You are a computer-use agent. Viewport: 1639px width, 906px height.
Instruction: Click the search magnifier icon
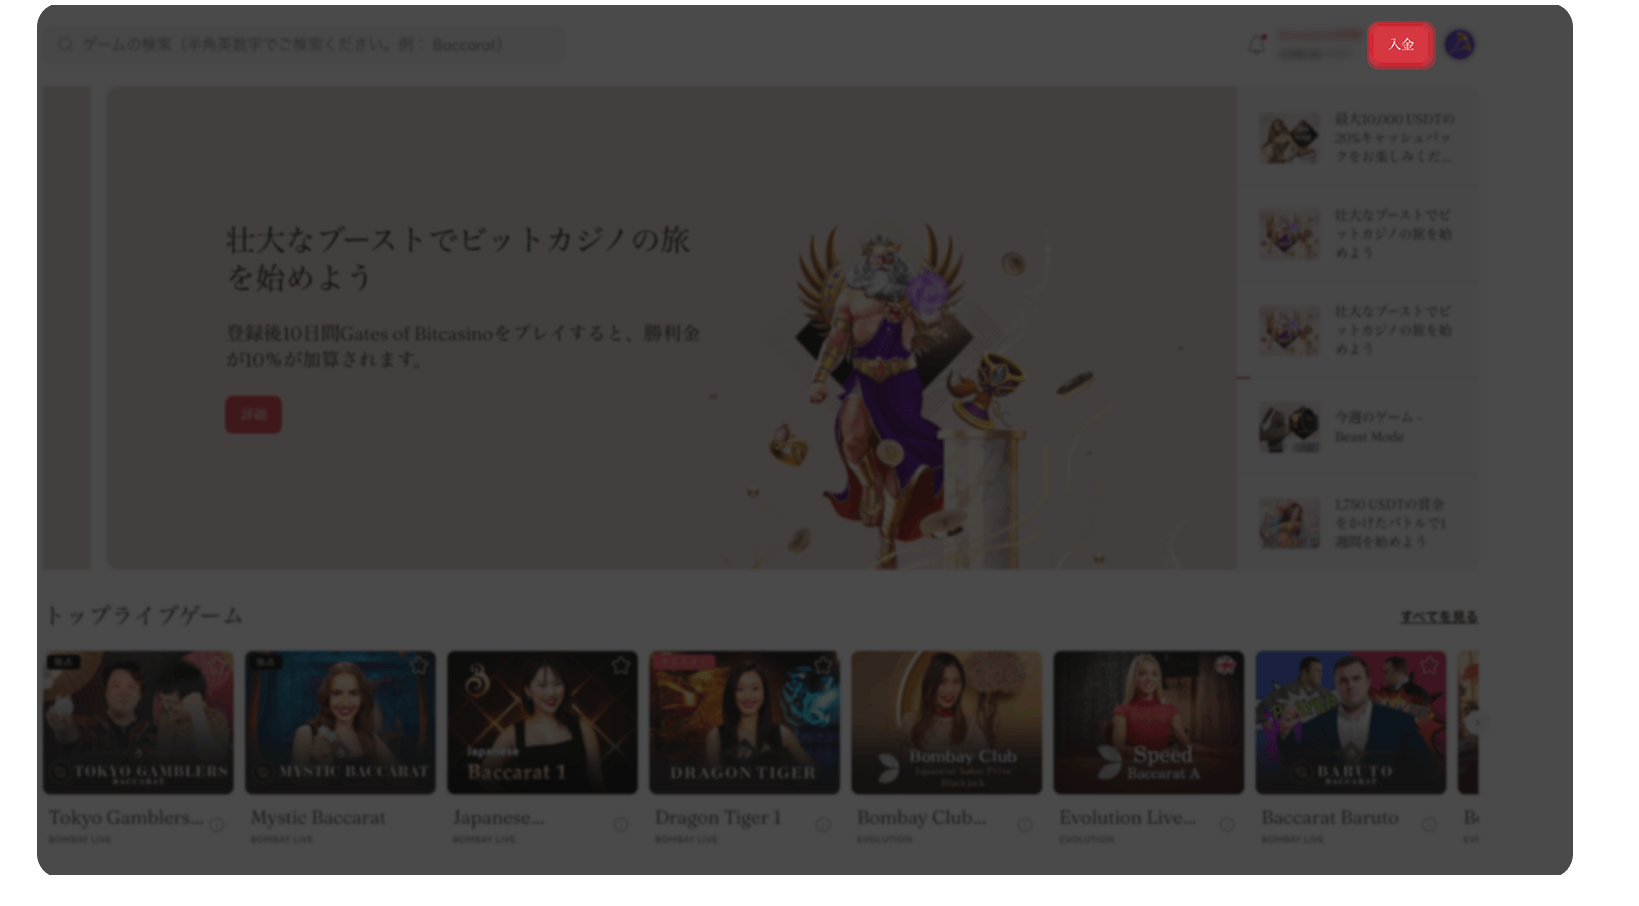pos(65,45)
